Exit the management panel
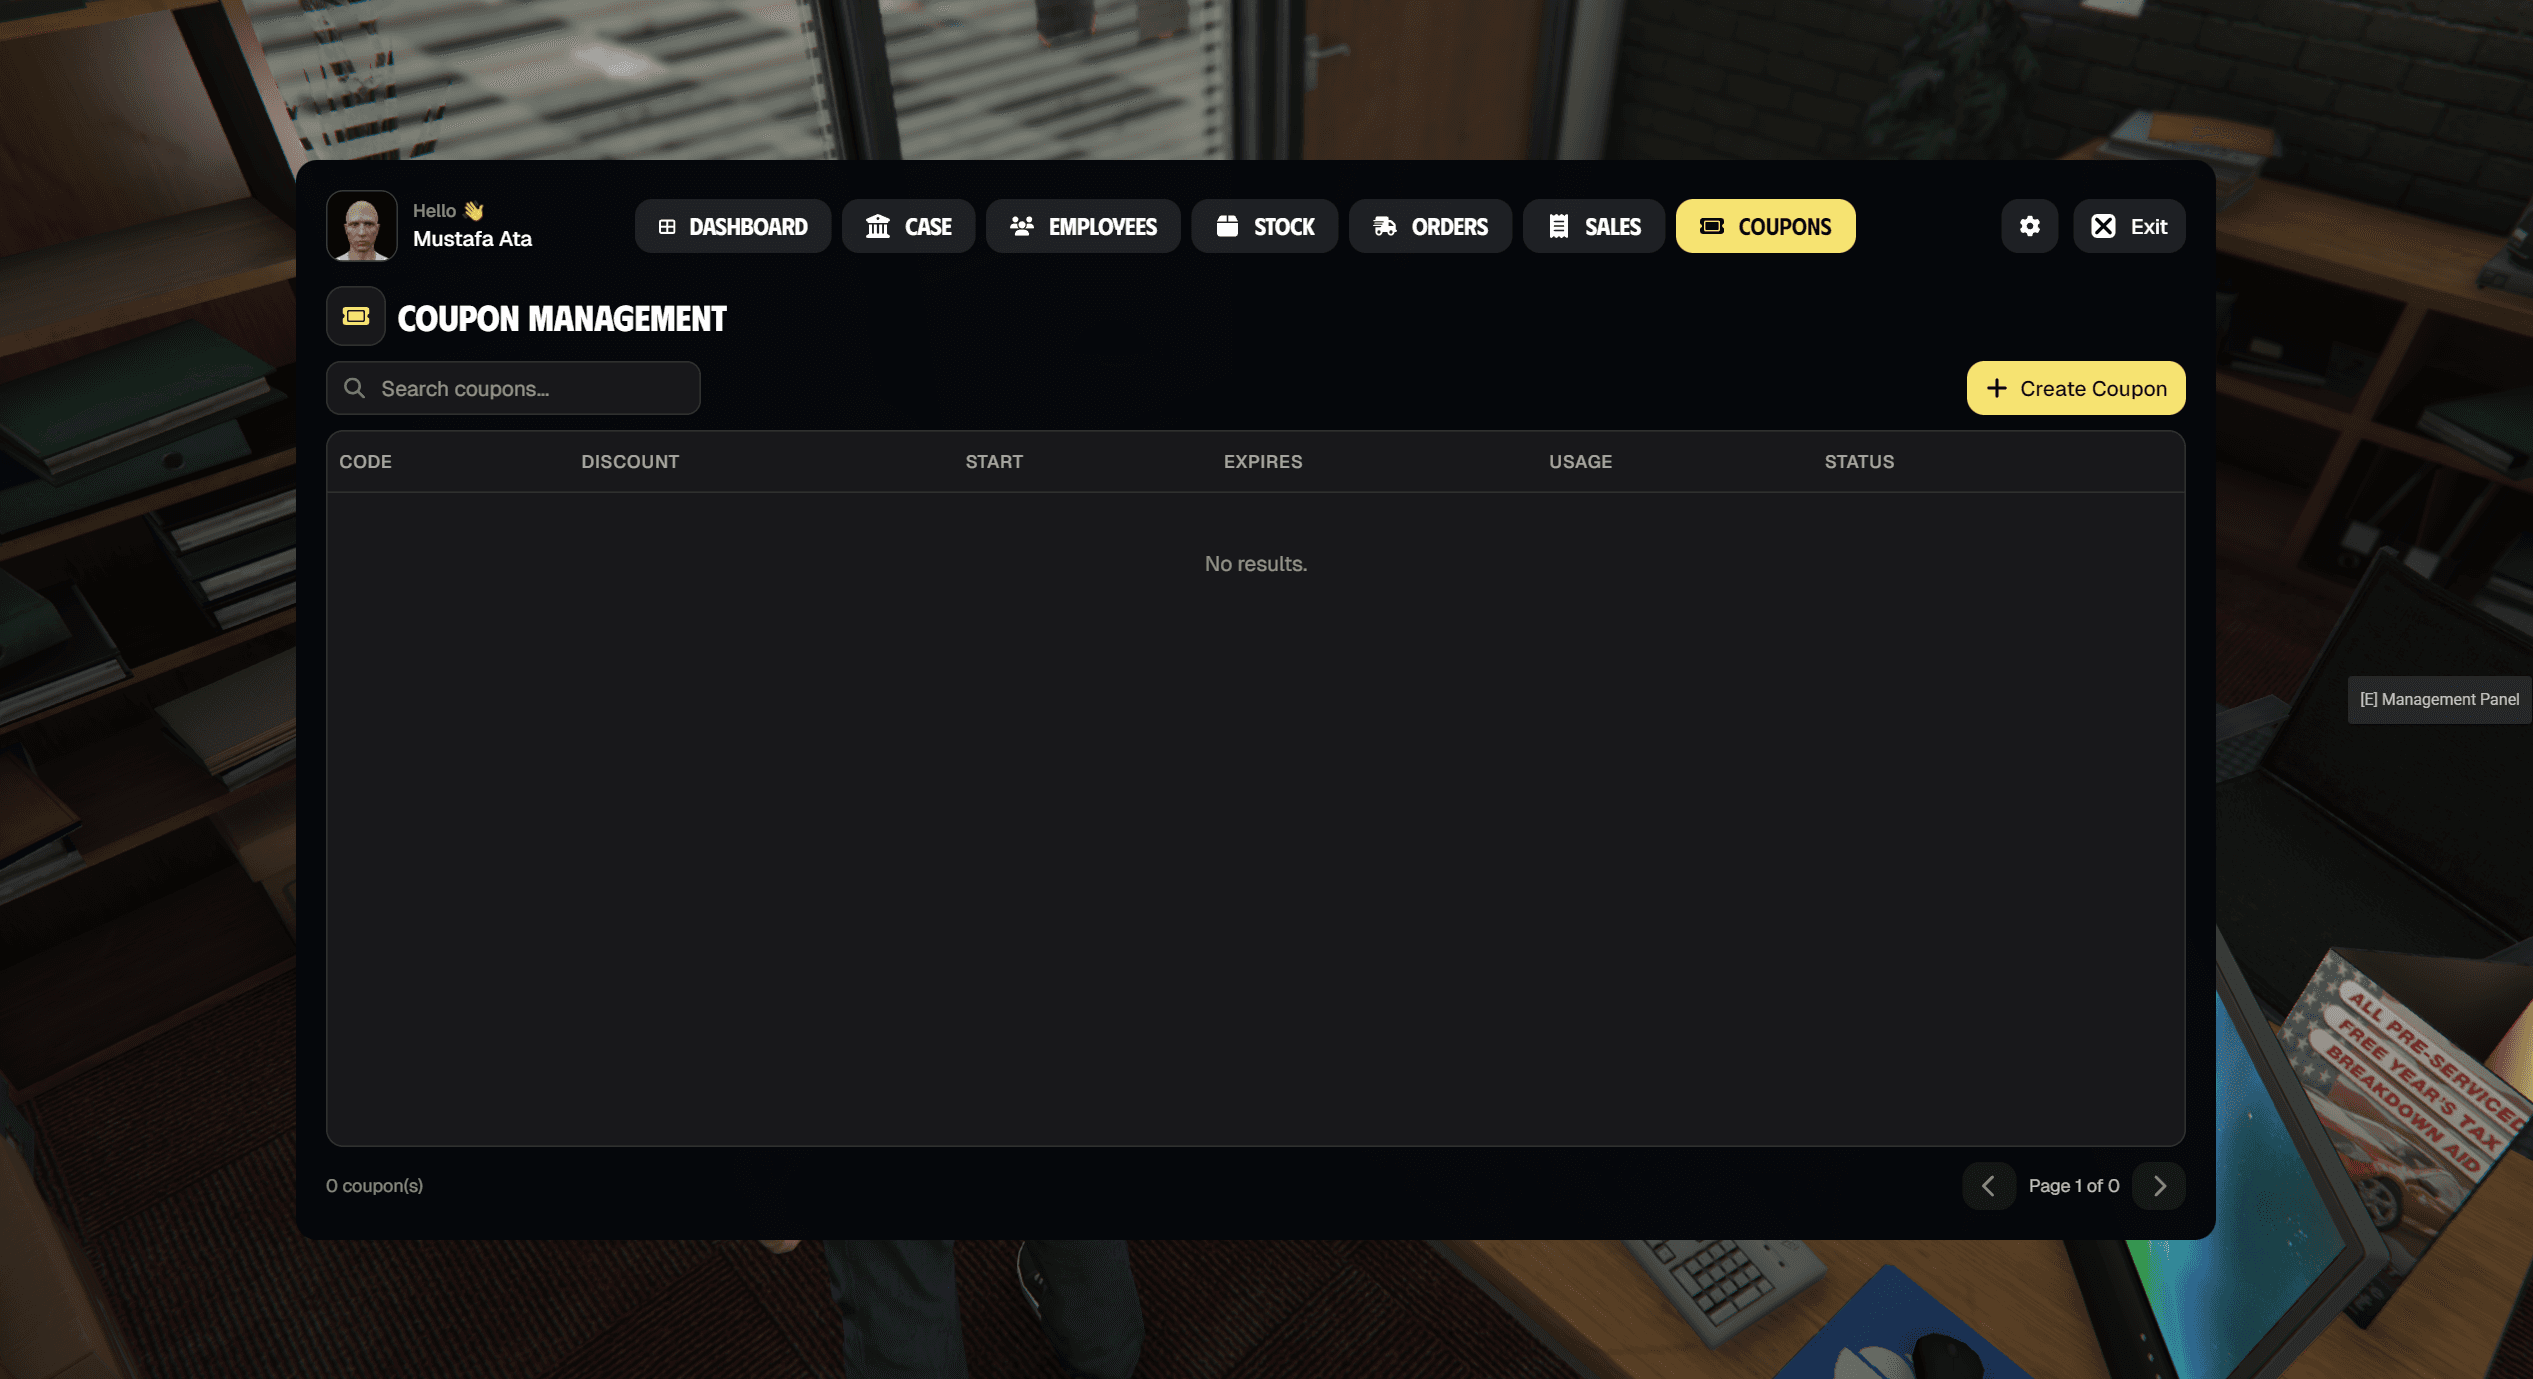This screenshot has height=1379, width=2533. pos(2129,226)
